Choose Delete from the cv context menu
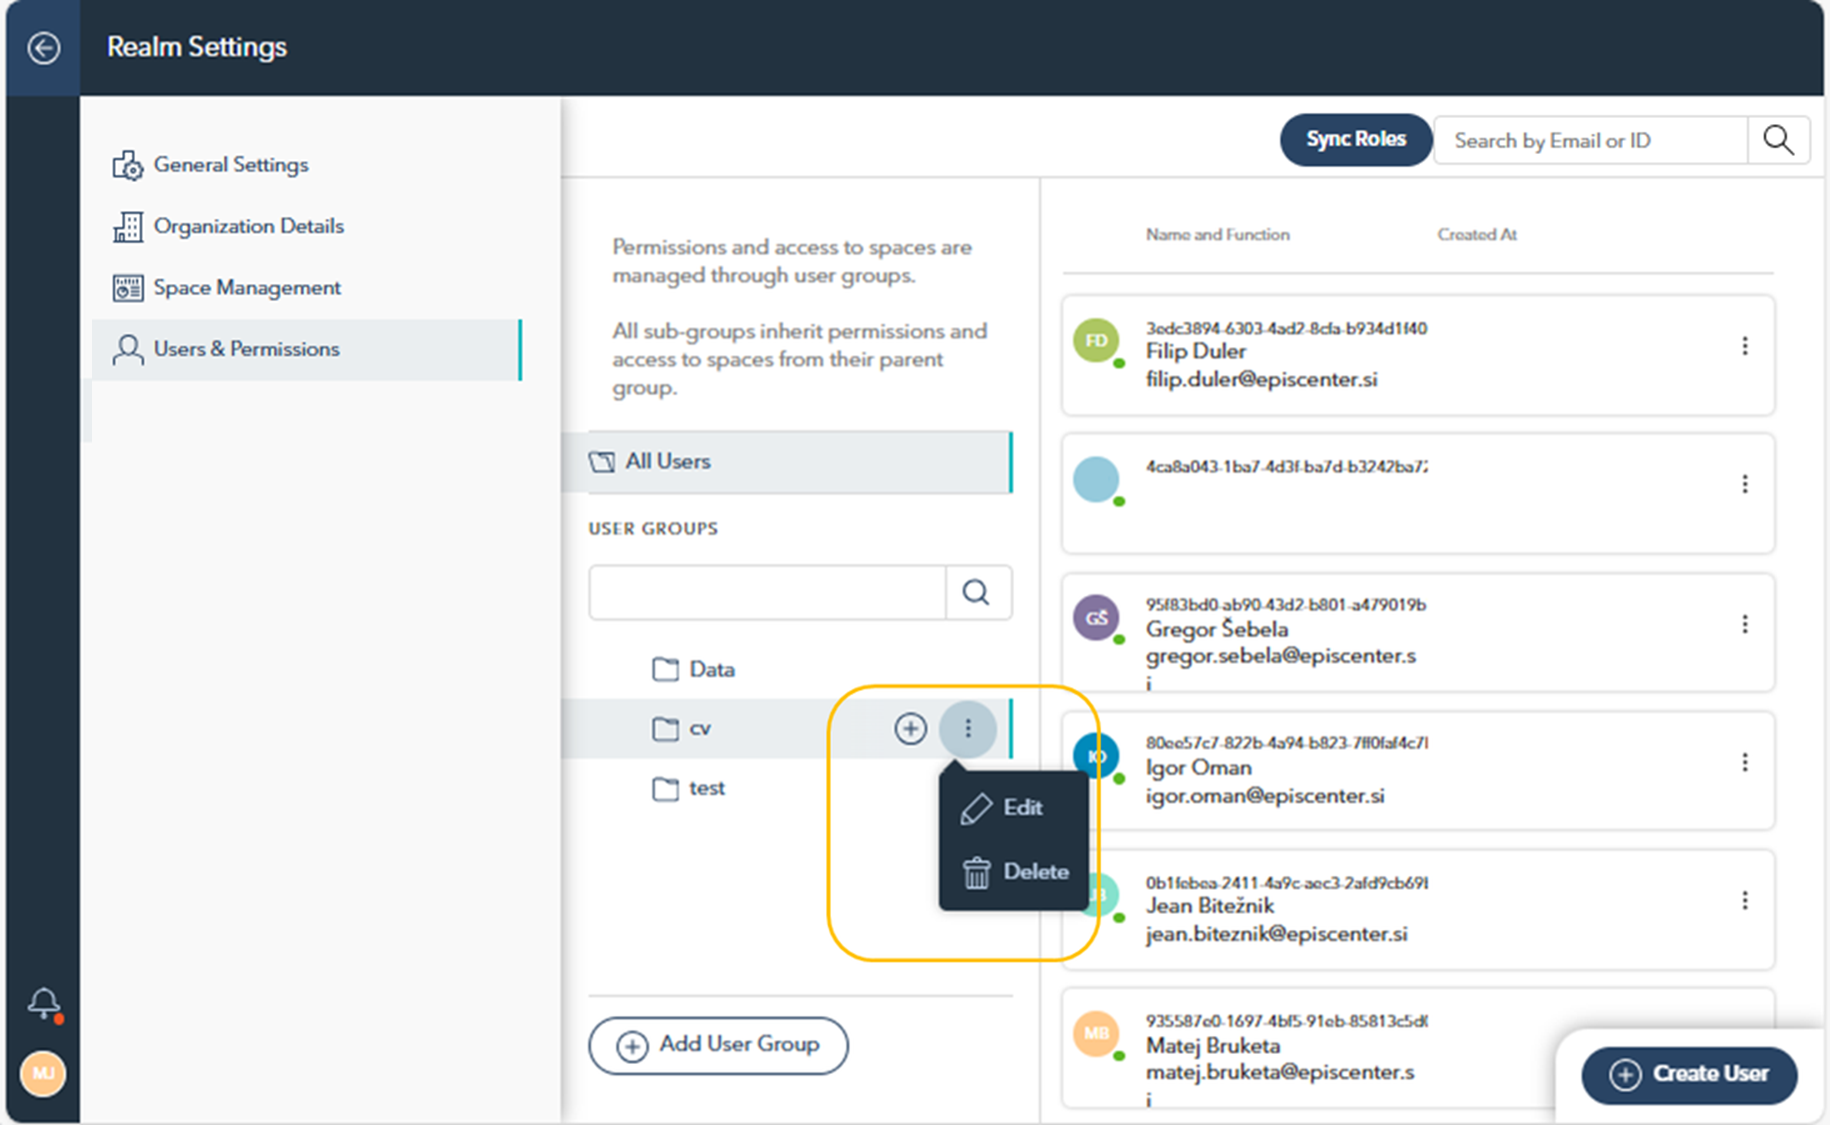The image size is (1830, 1125). (x=1013, y=872)
